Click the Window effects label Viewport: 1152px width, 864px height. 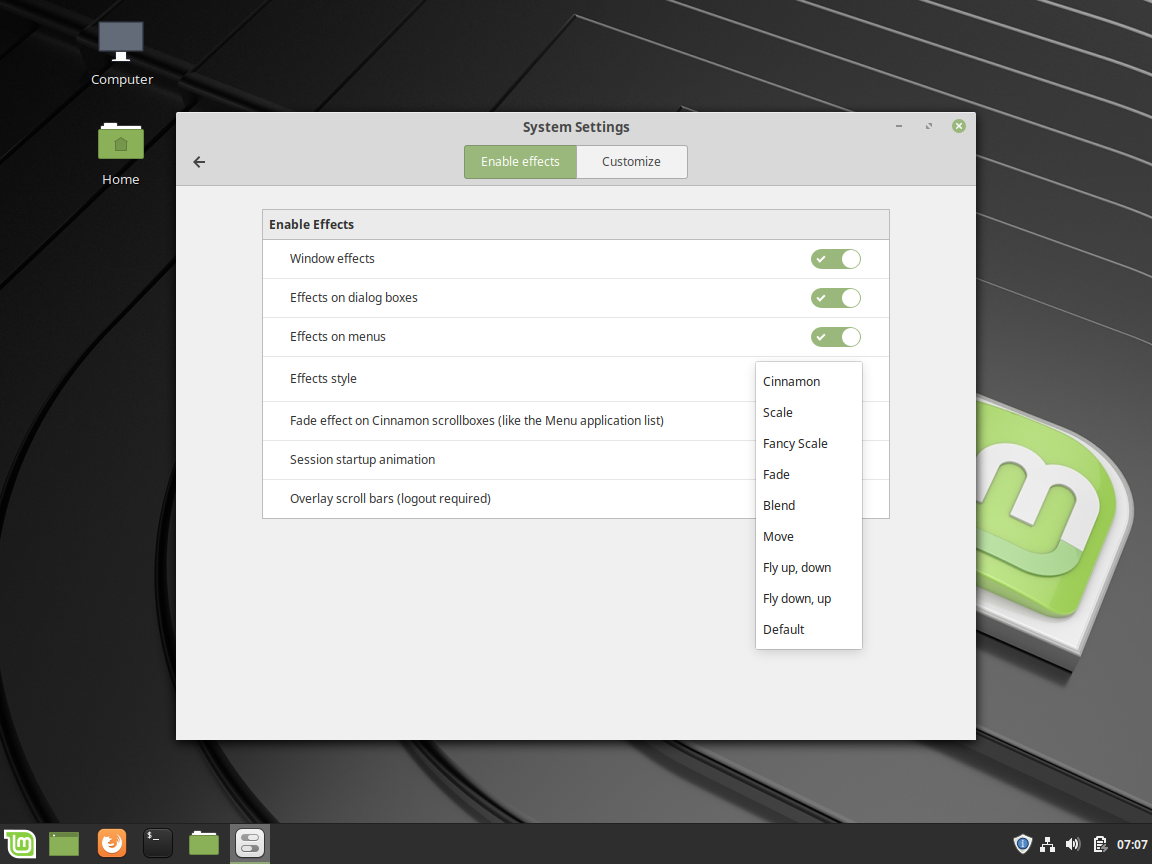[x=332, y=259]
